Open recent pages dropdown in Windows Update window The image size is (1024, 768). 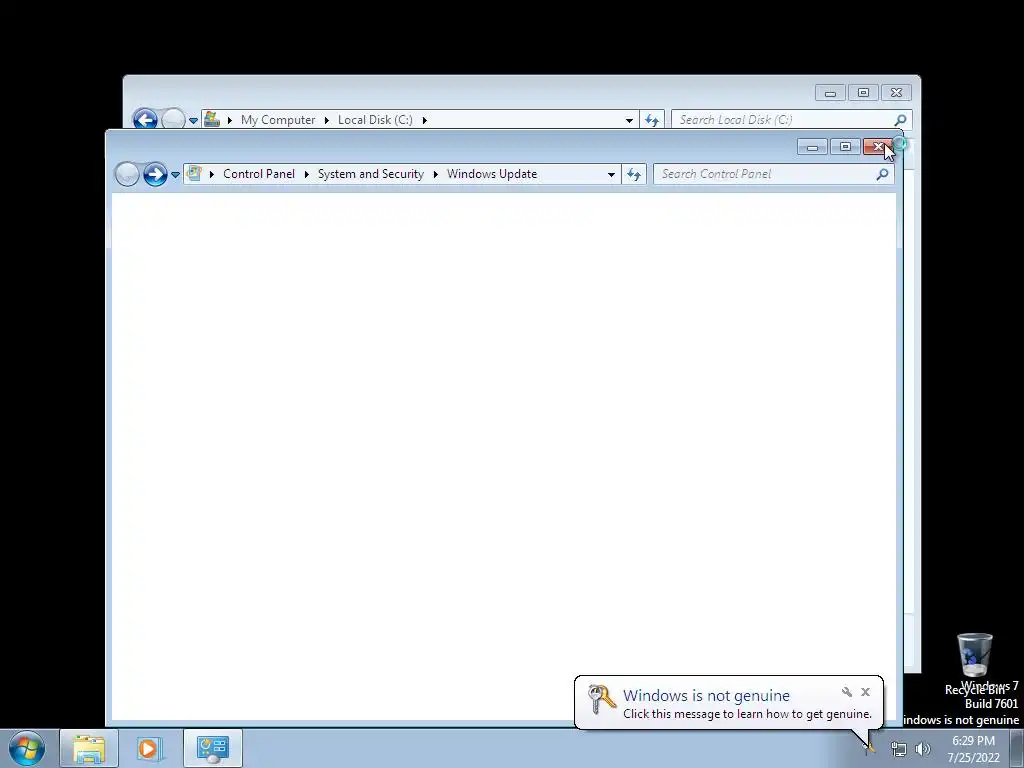click(x=175, y=175)
